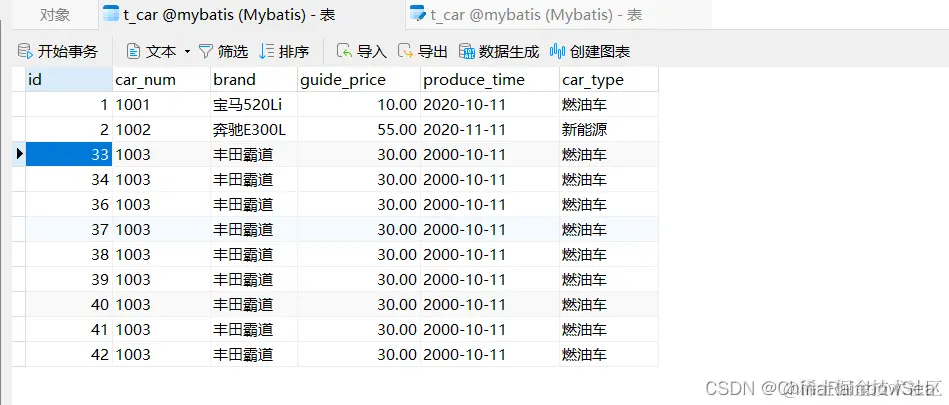This screenshot has height=405, width=949.
Task: Select the id cell 38
Action: [x=68, y=254]
